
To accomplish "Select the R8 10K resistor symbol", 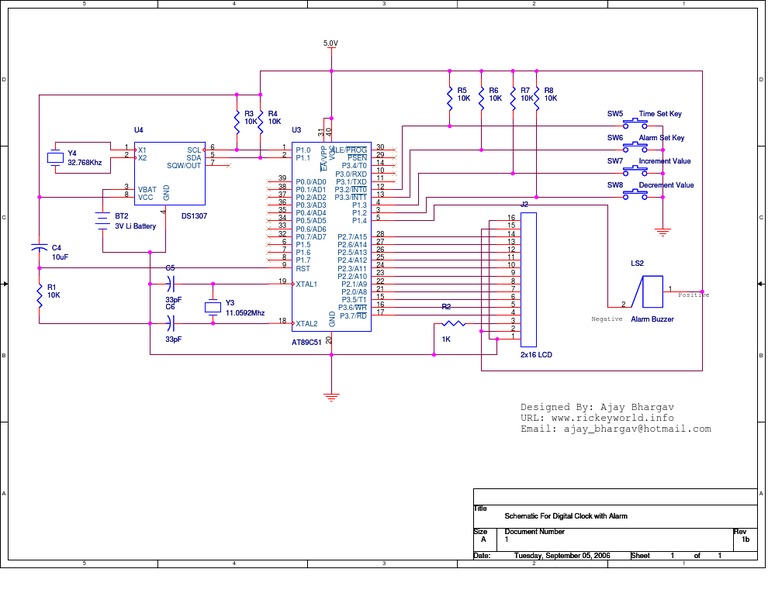I will [537, 98].
